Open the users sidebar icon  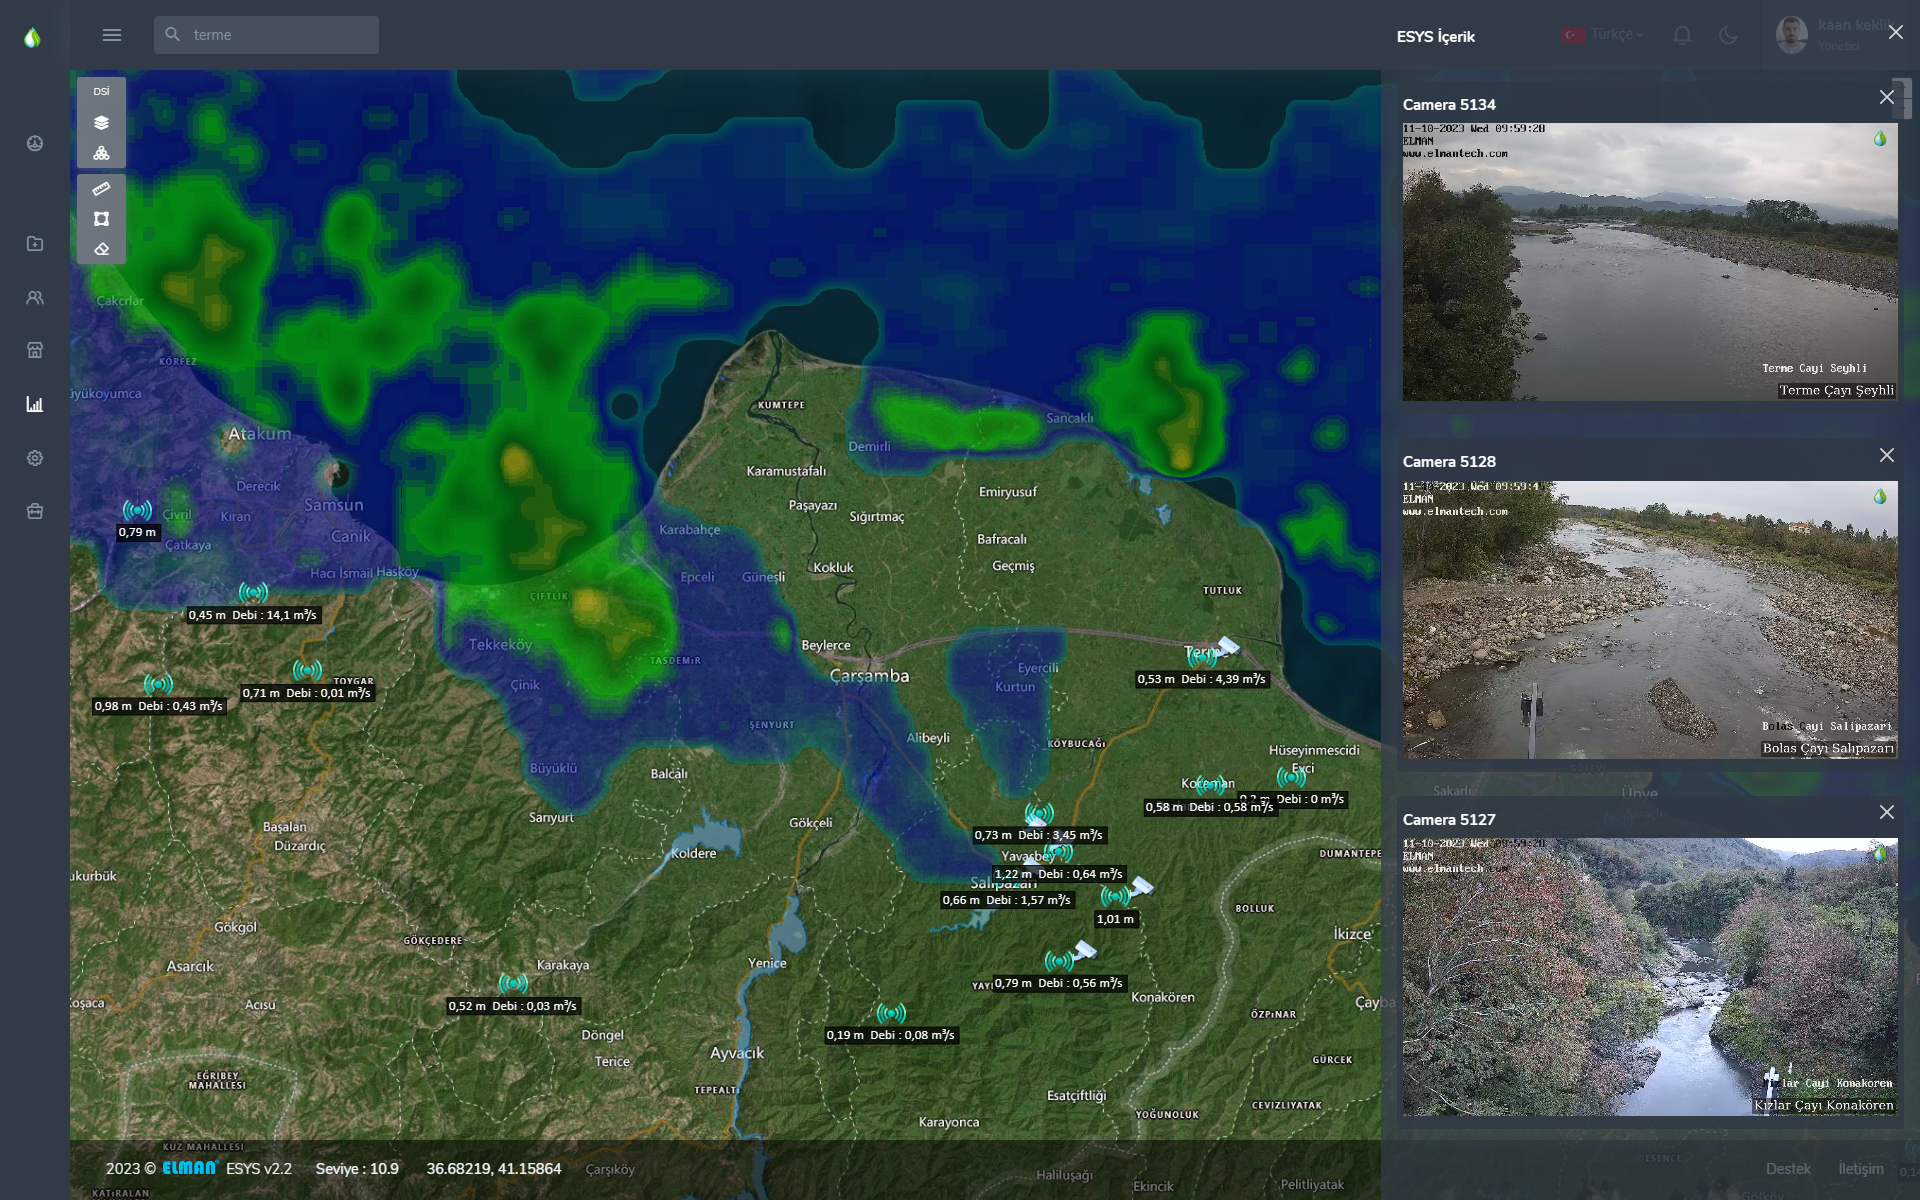click(35, 297)
